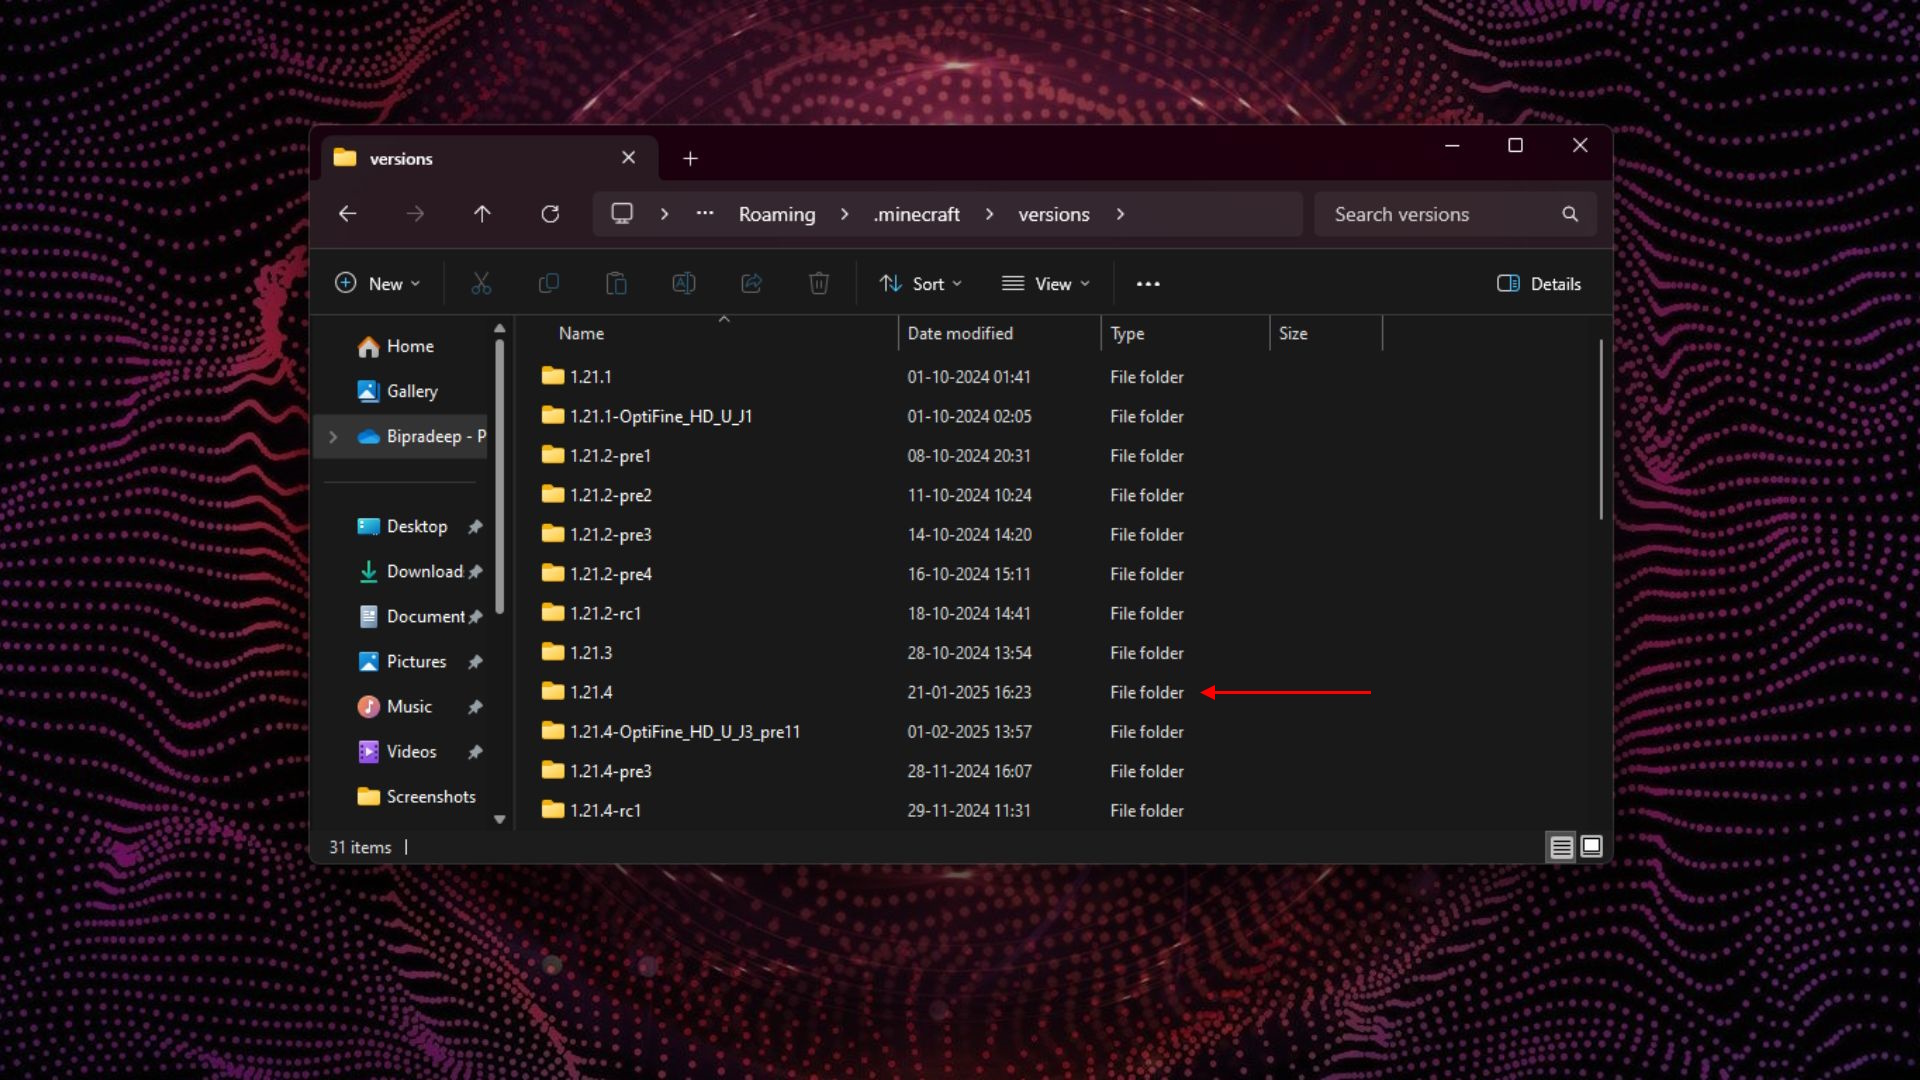Click the Cut scissors icon
The height and width of the screenshot is (1080, 1920).
481,284
